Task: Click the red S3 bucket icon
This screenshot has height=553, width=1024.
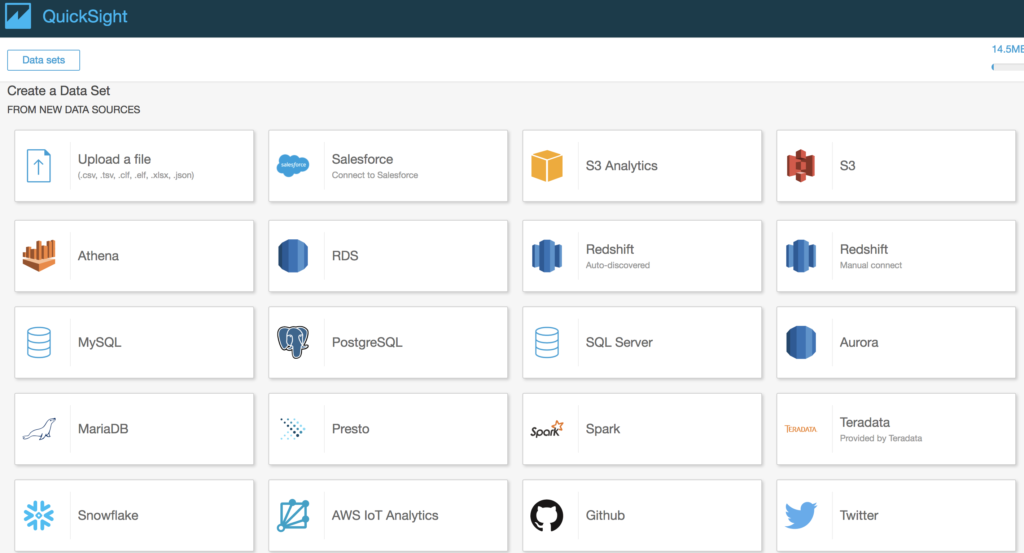Action: point(800,166)
